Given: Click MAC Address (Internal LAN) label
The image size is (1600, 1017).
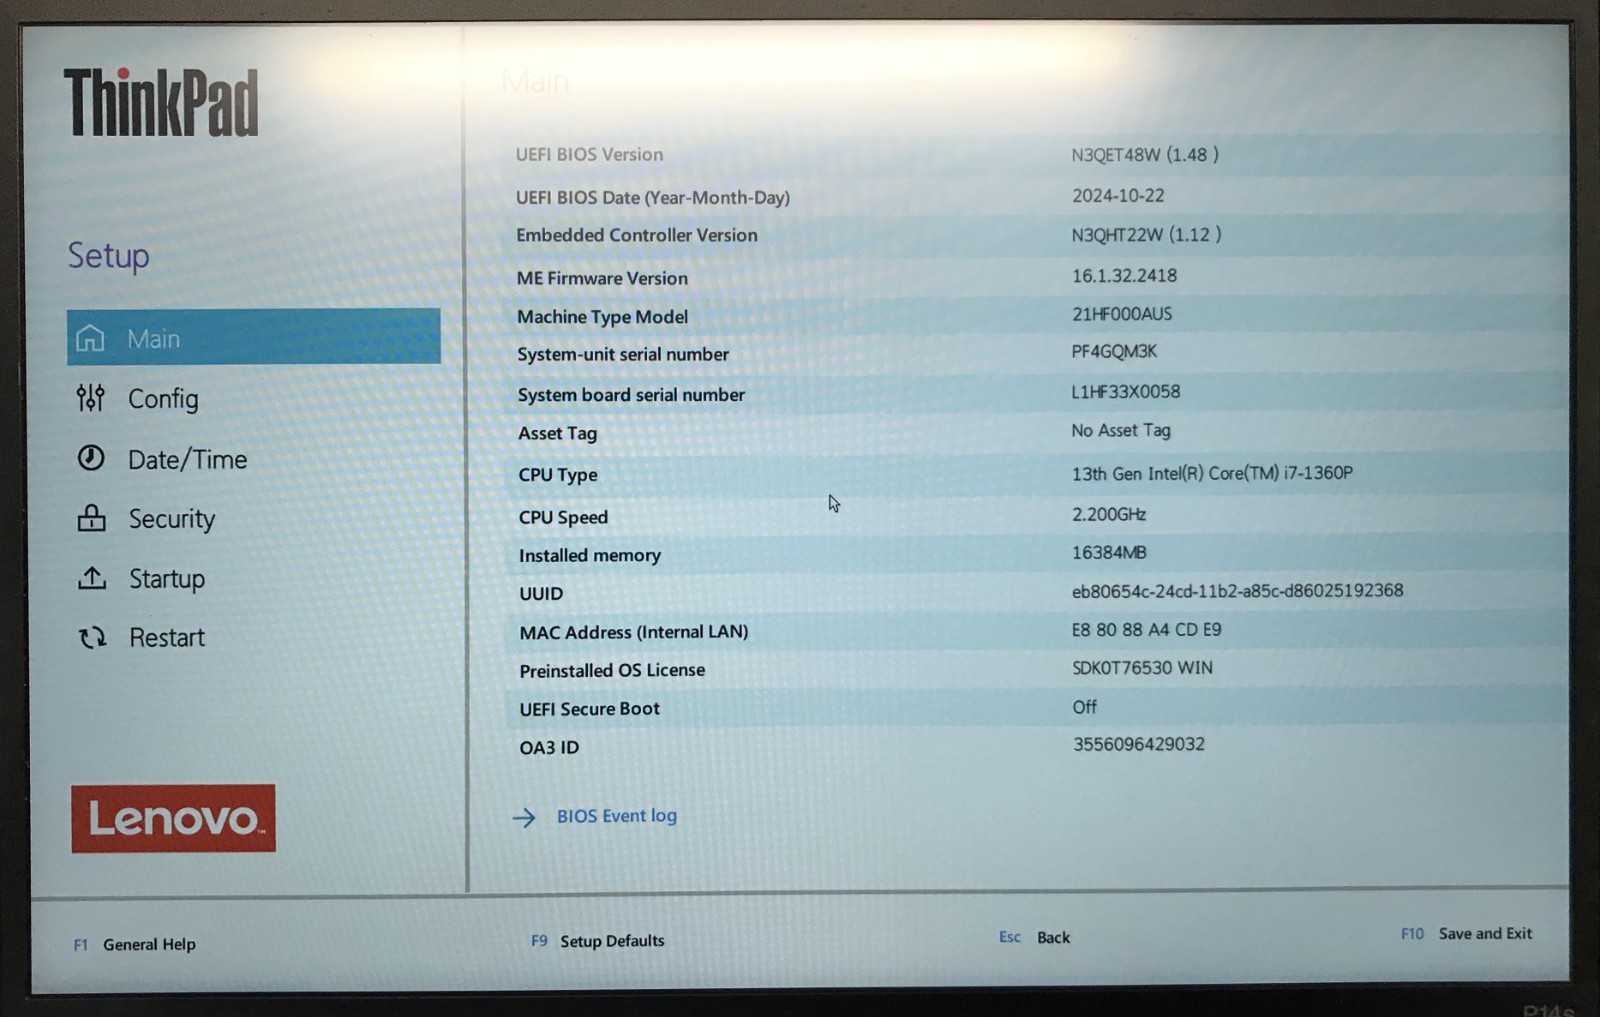Looking at the screenshot, I should click(x=634, y=632).
